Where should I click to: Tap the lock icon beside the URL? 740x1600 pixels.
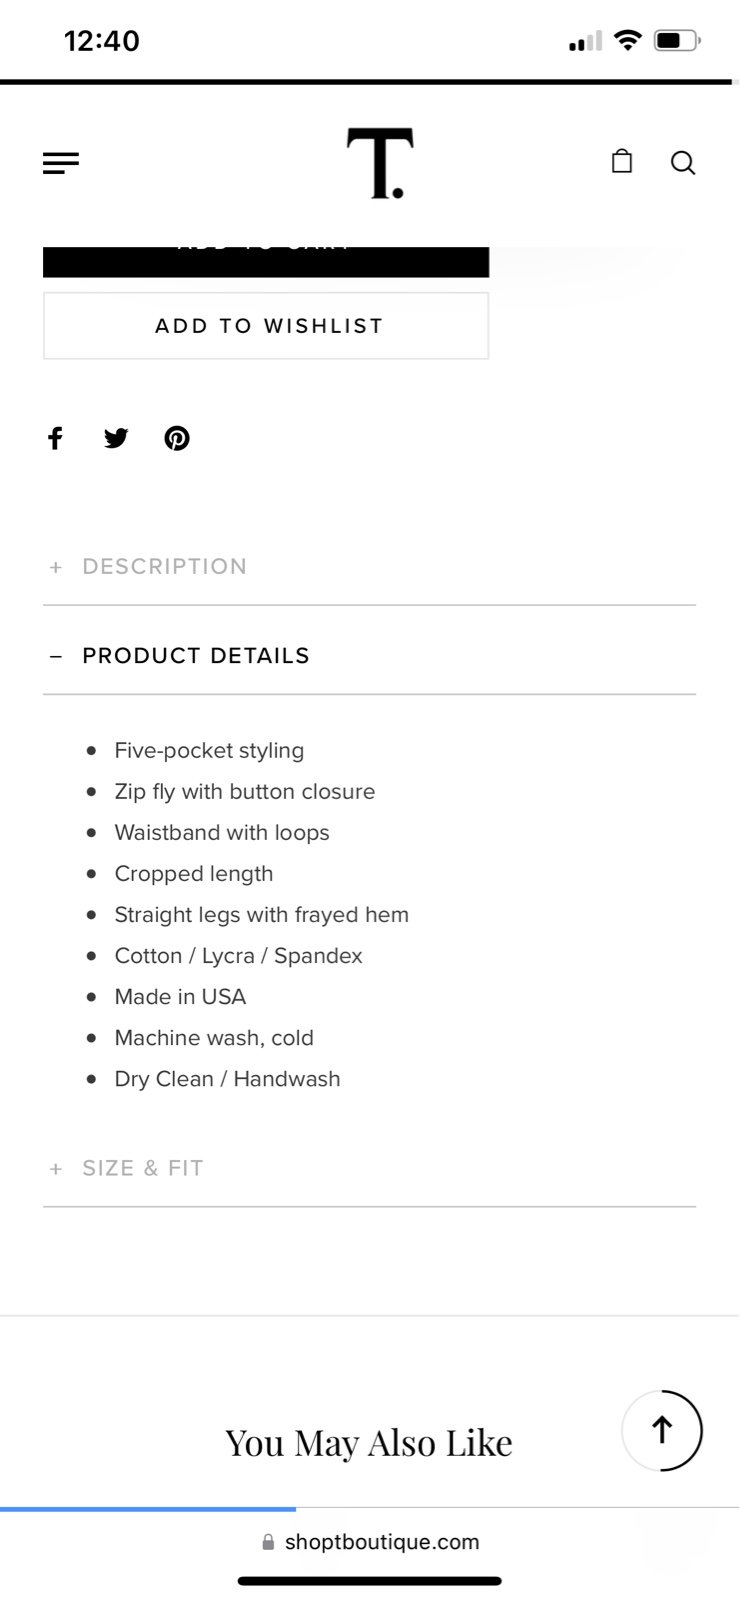(268, 1542)
